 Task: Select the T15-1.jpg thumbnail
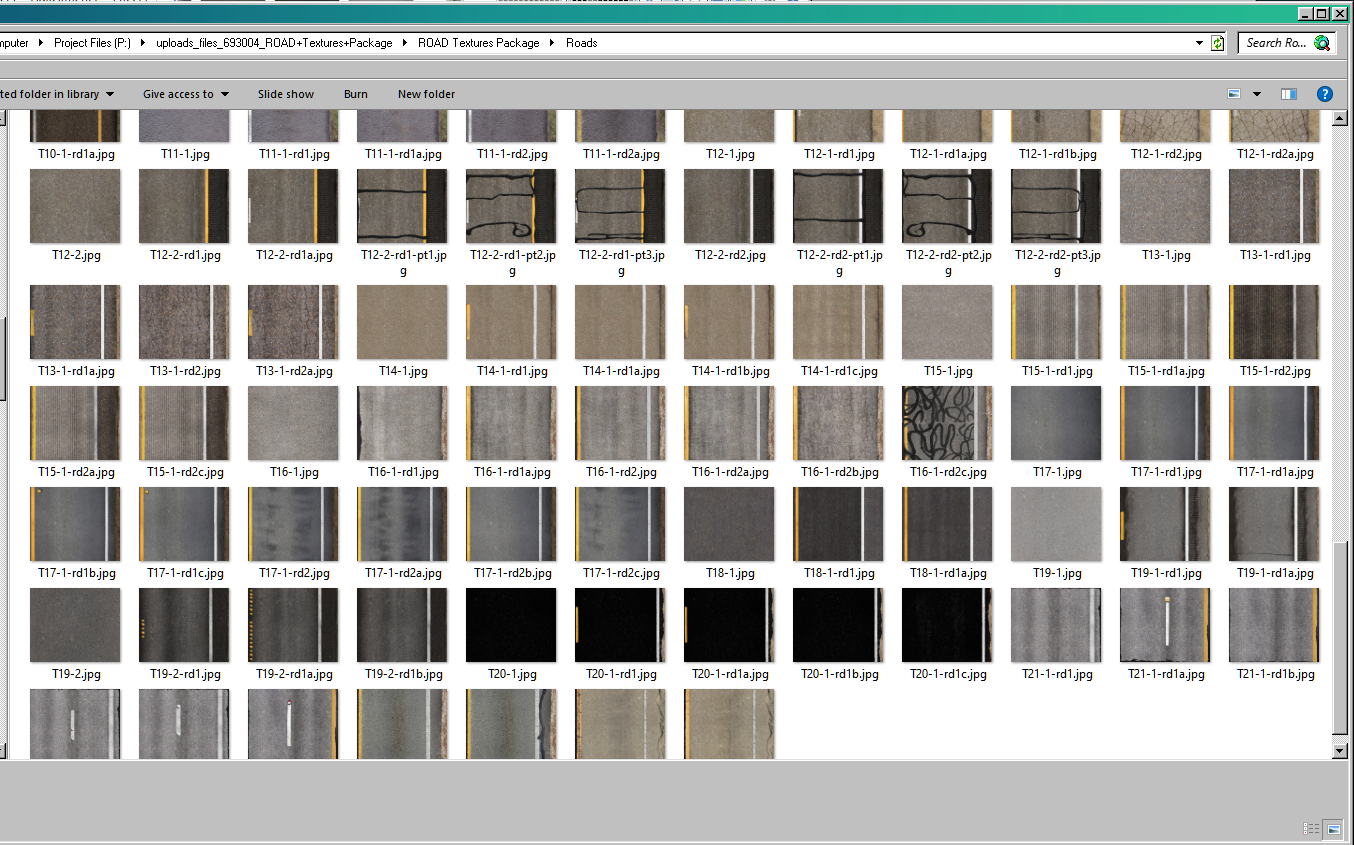(x=947, y=322)
